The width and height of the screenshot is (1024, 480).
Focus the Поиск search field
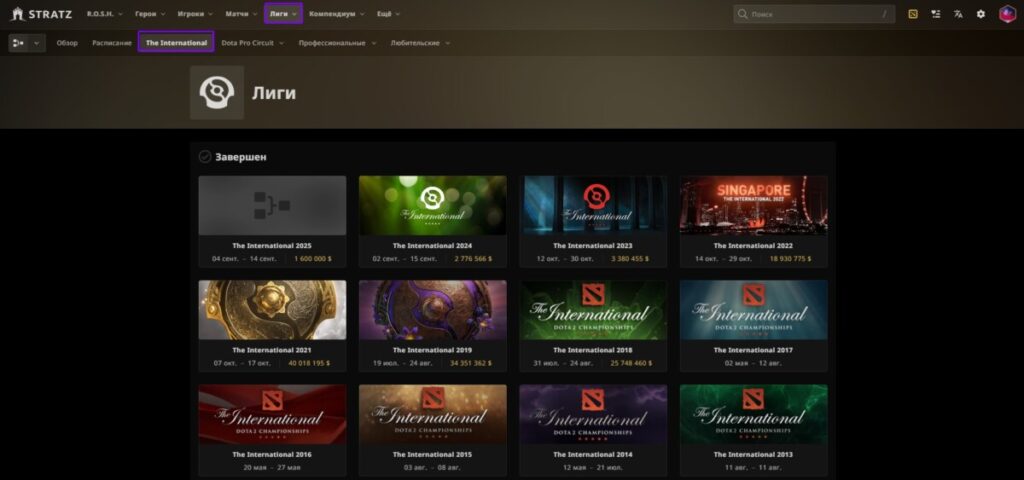(x=810, y=14)
